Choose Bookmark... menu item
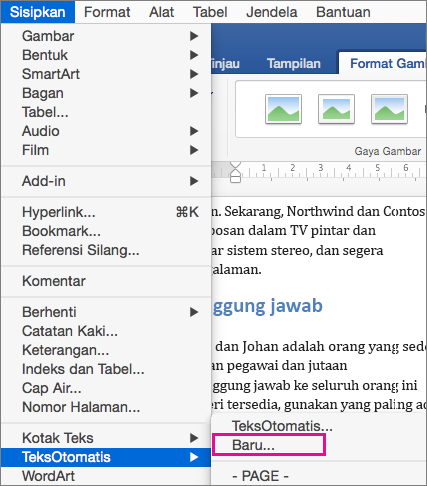This screenshot has width=427, height=486. pos(106,231)
